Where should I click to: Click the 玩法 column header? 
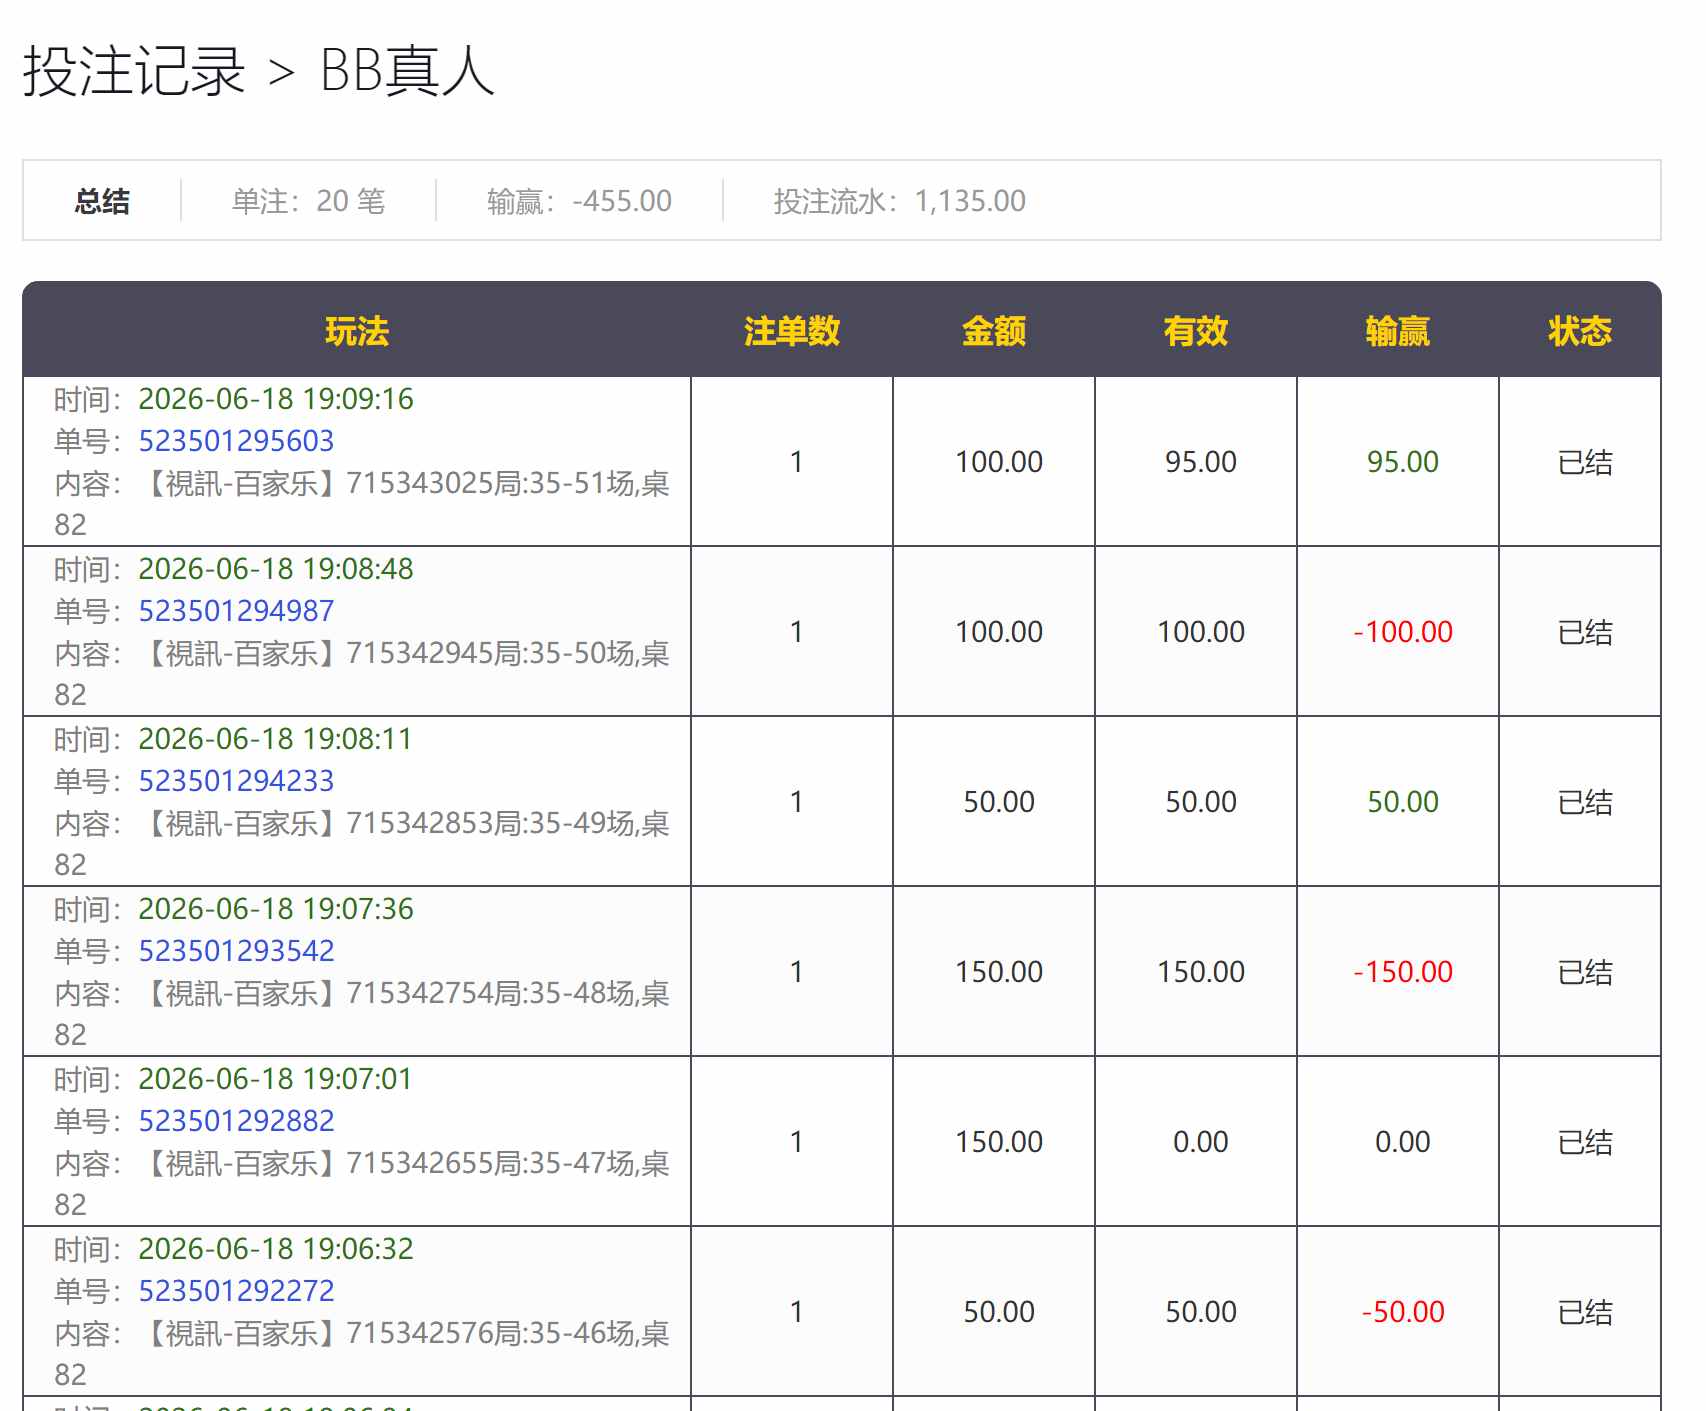[357, 331]
